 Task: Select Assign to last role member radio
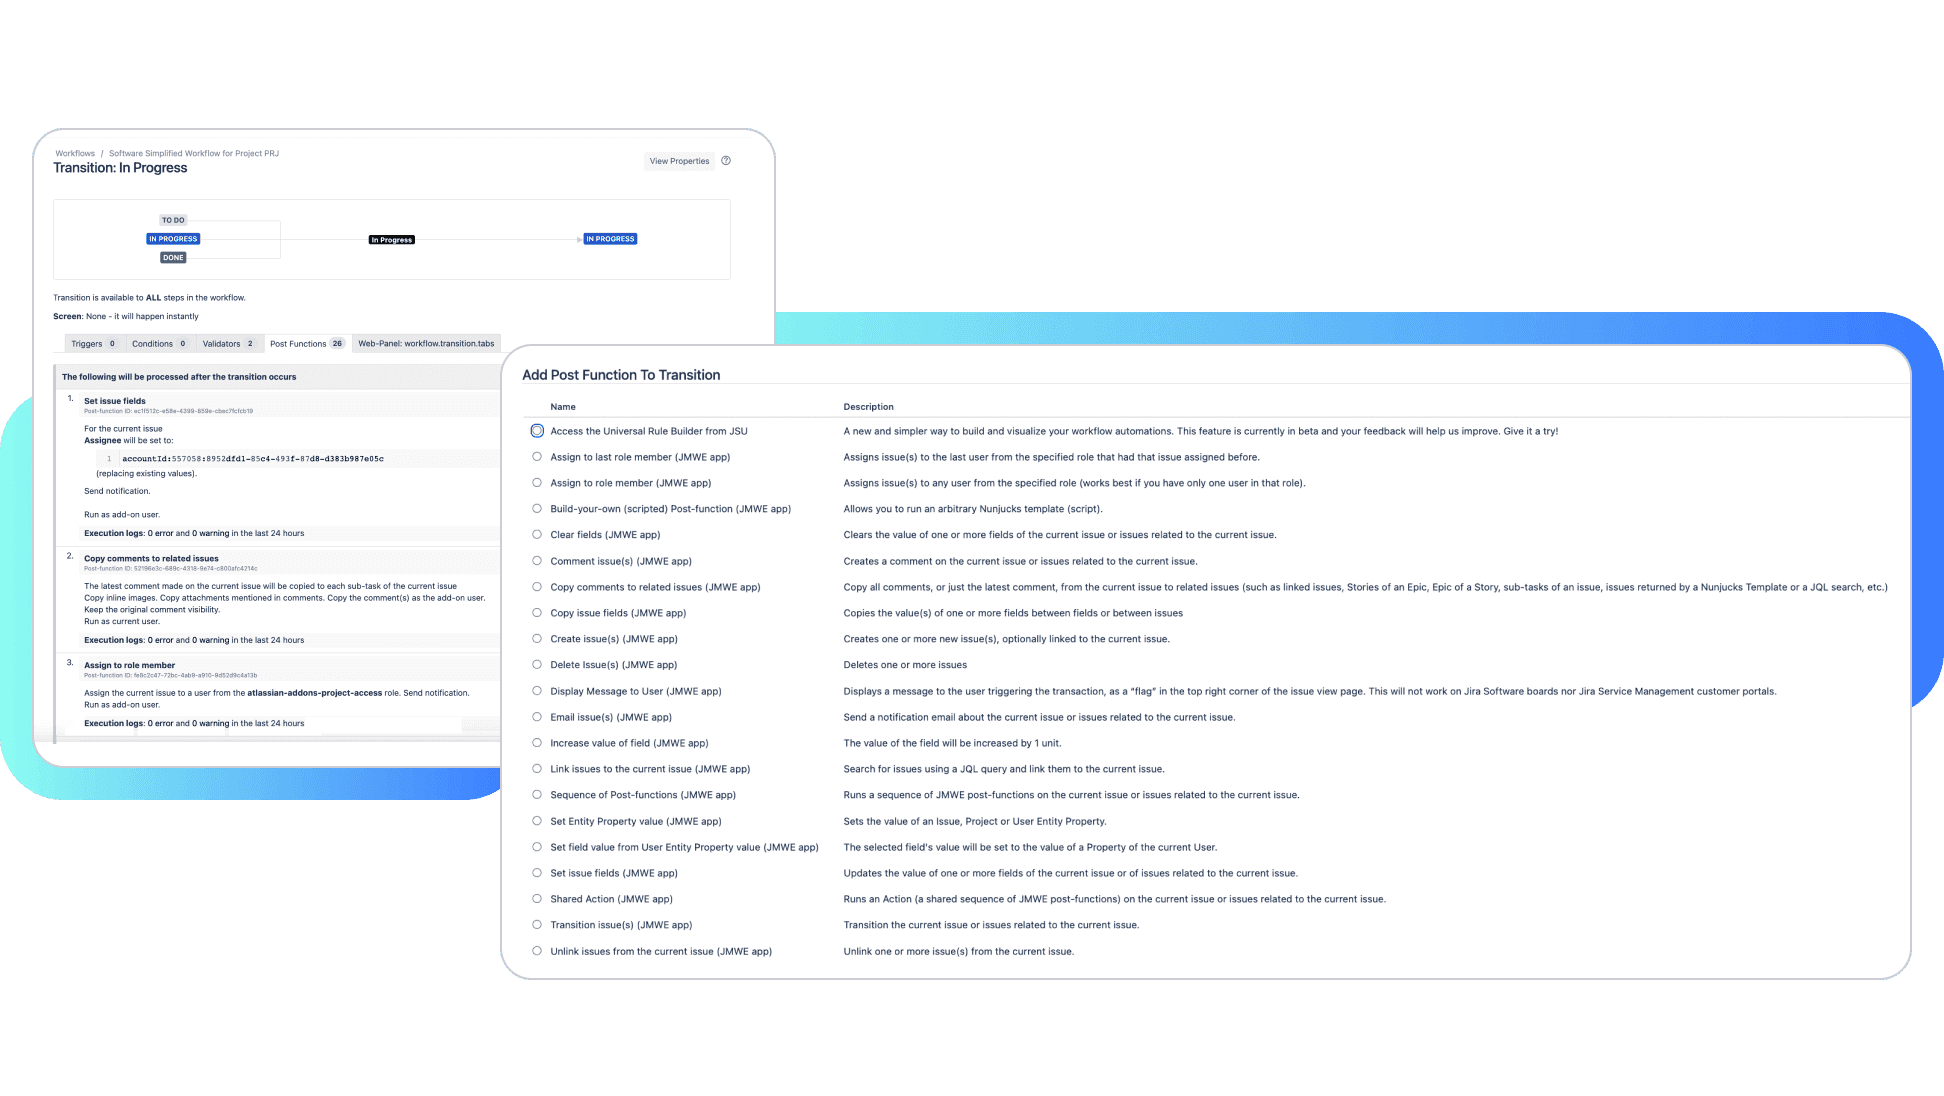coord(537,457)
